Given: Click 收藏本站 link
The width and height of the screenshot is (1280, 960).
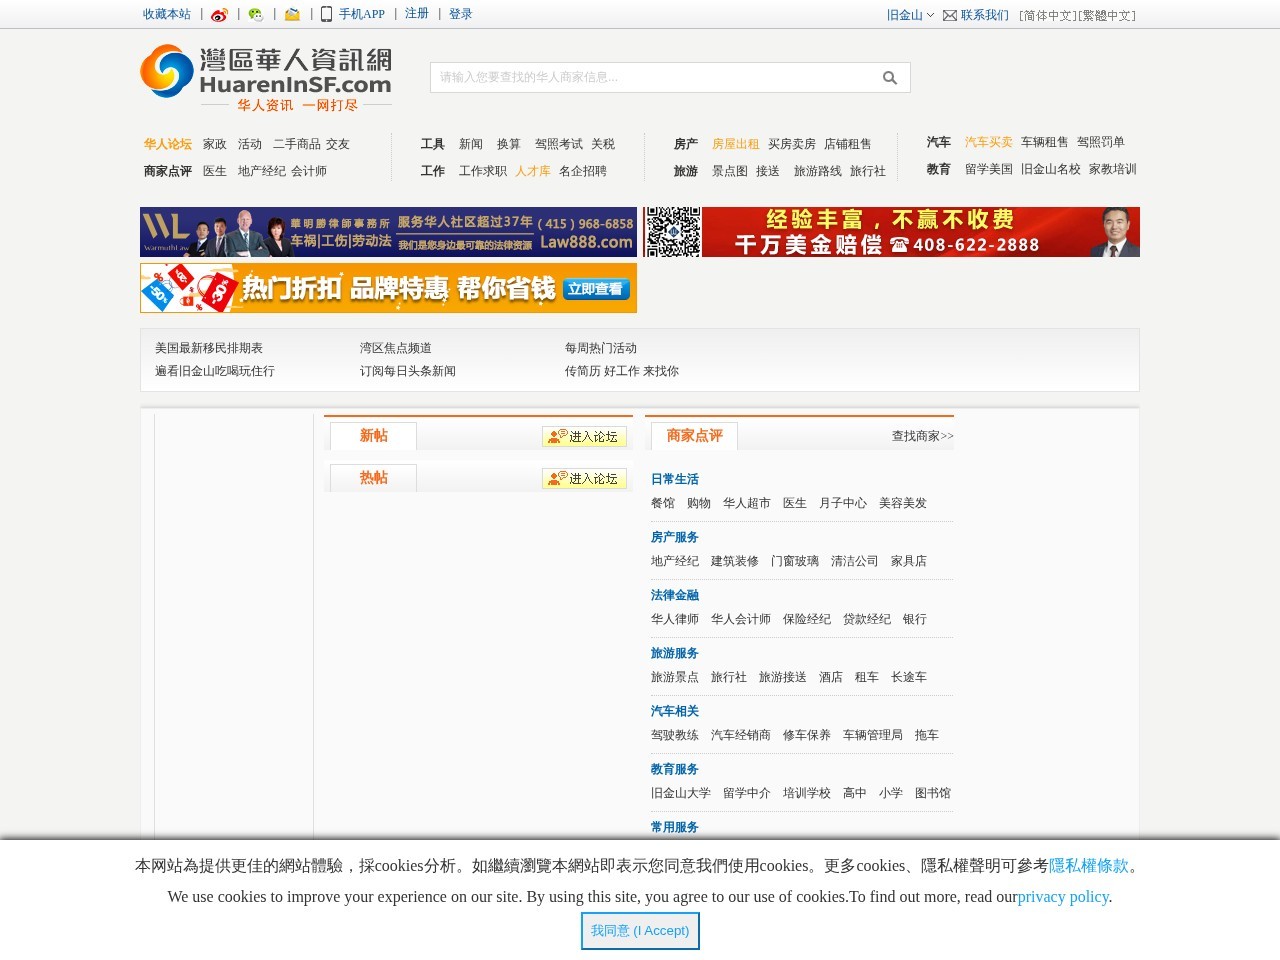Looking at the screenshot, I should (x=167, y=14).
